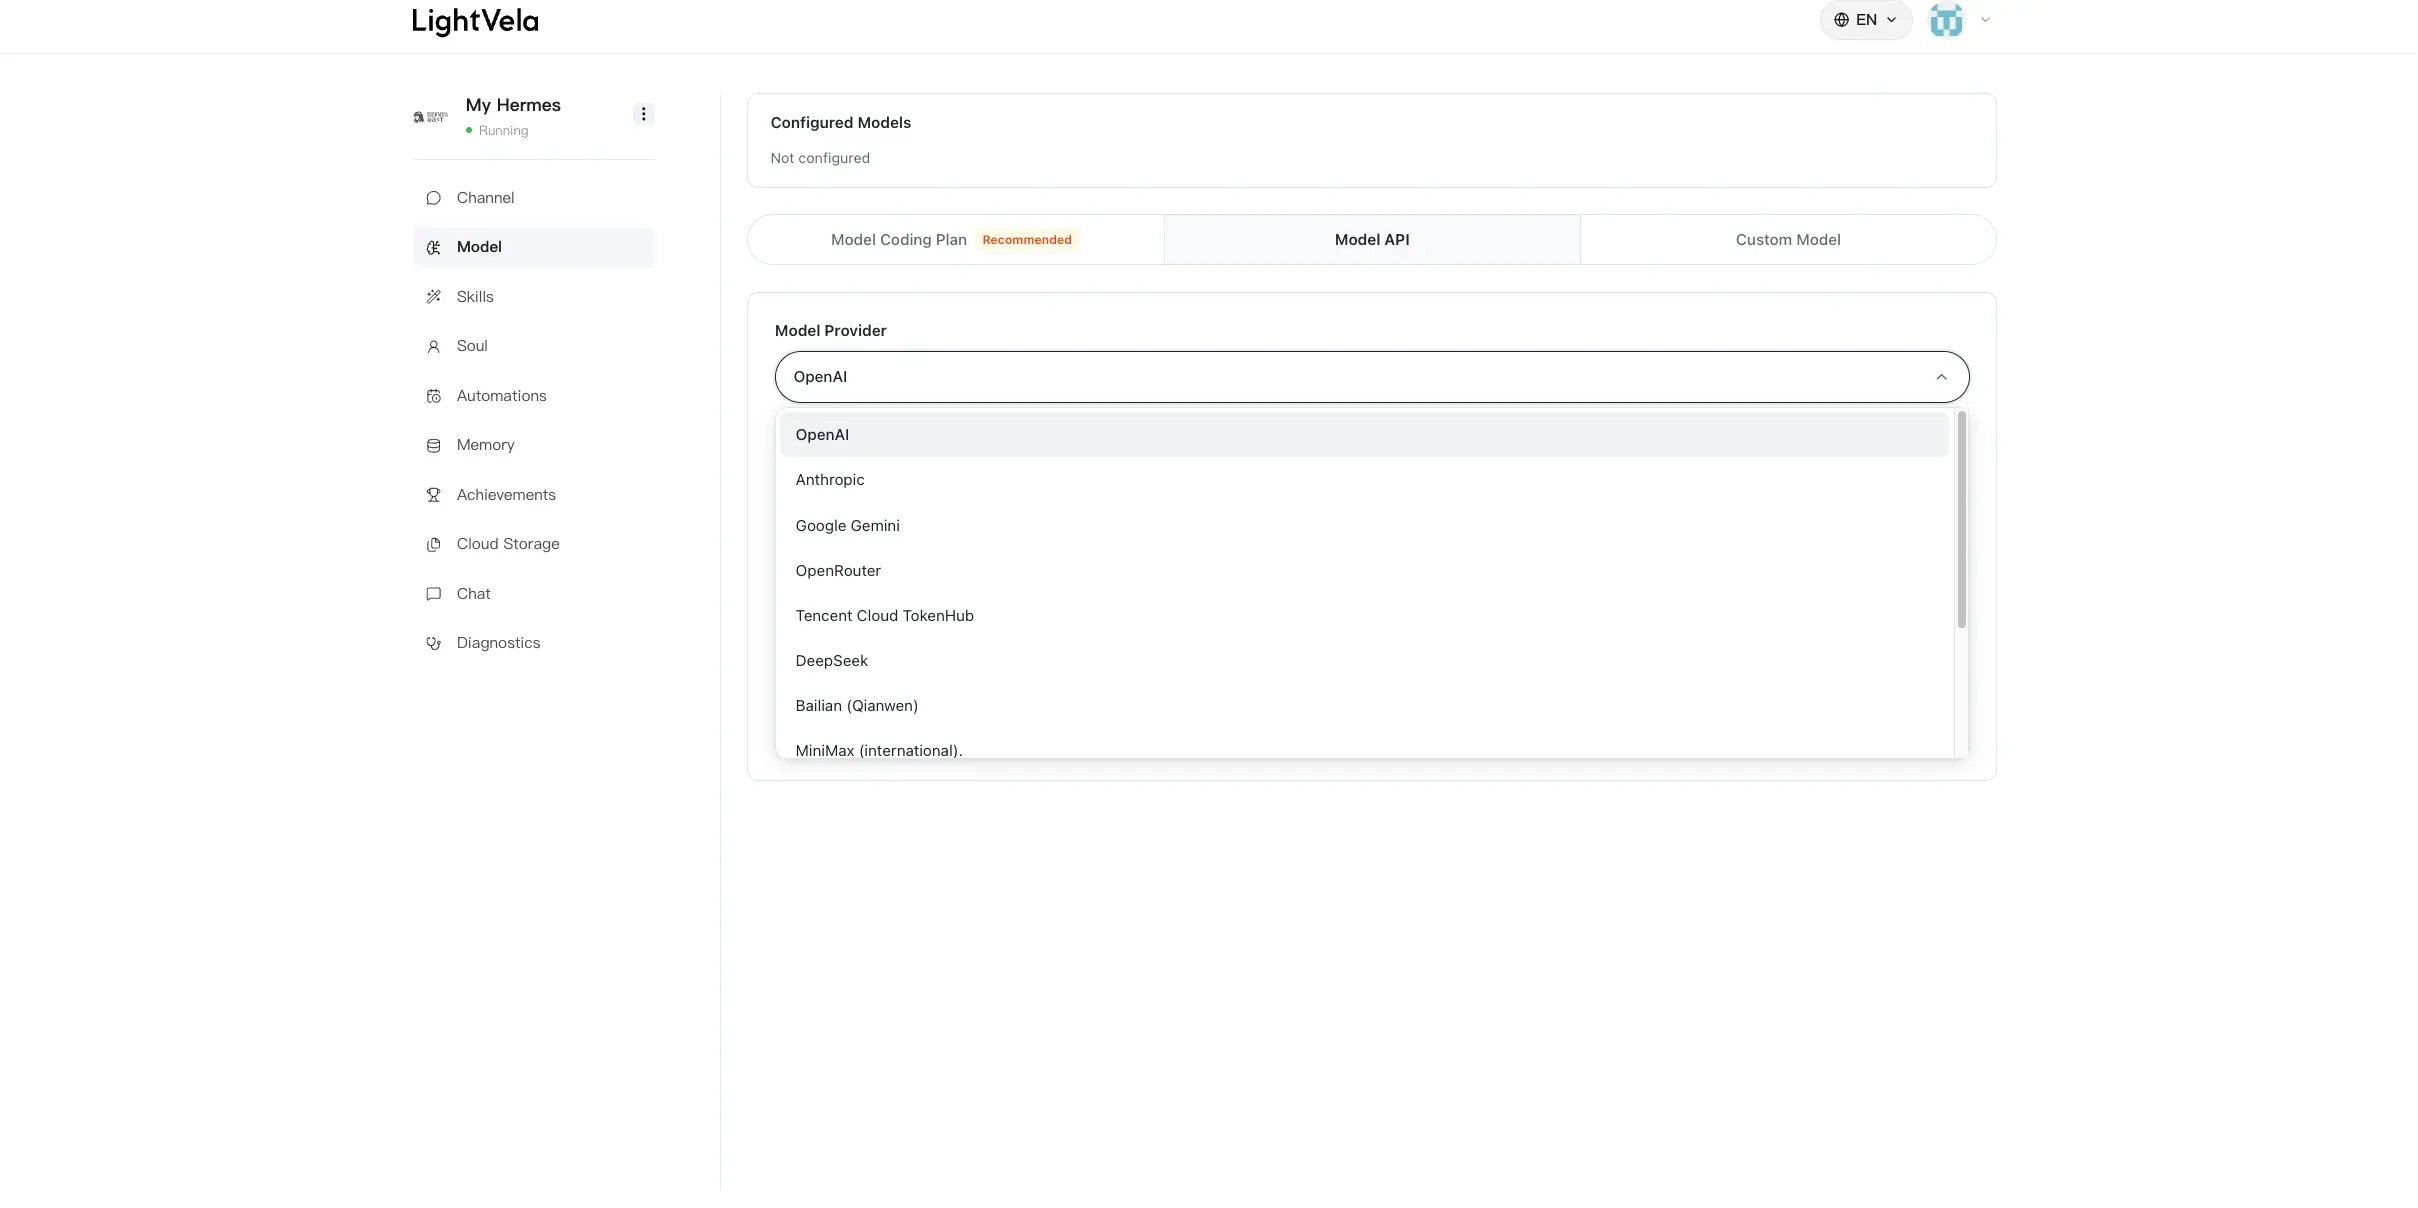Choose OpenRouter provider option
2418x1208 pixels.
[x=1364, y=571]
